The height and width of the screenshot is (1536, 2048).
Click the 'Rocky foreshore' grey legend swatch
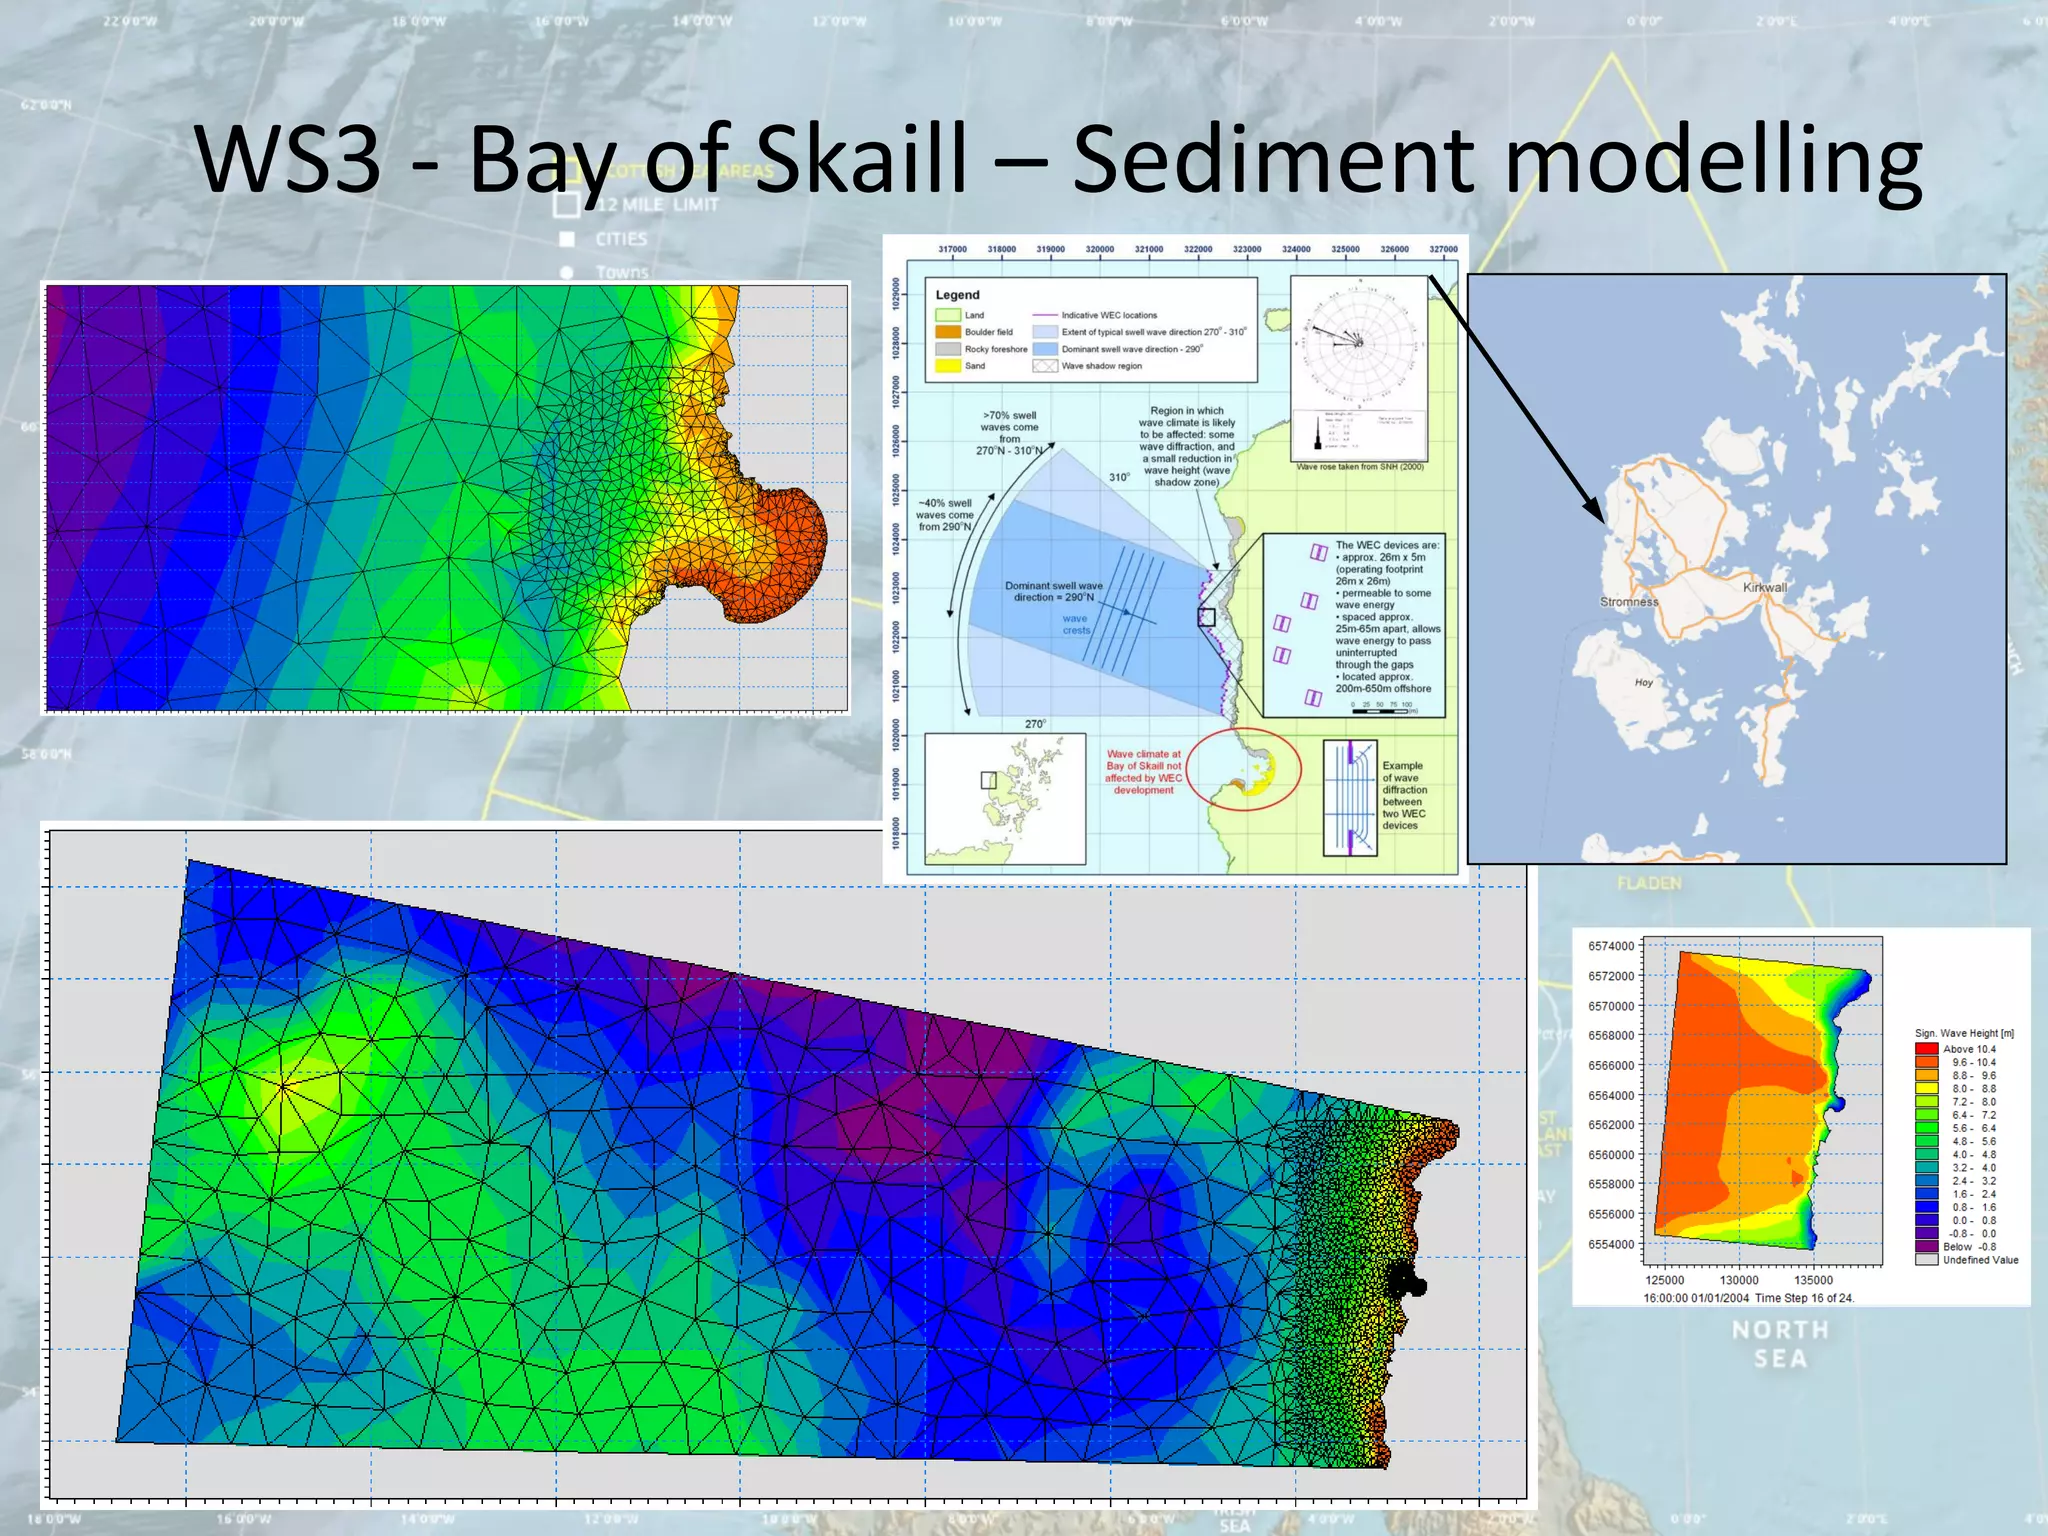pos(947,349)
